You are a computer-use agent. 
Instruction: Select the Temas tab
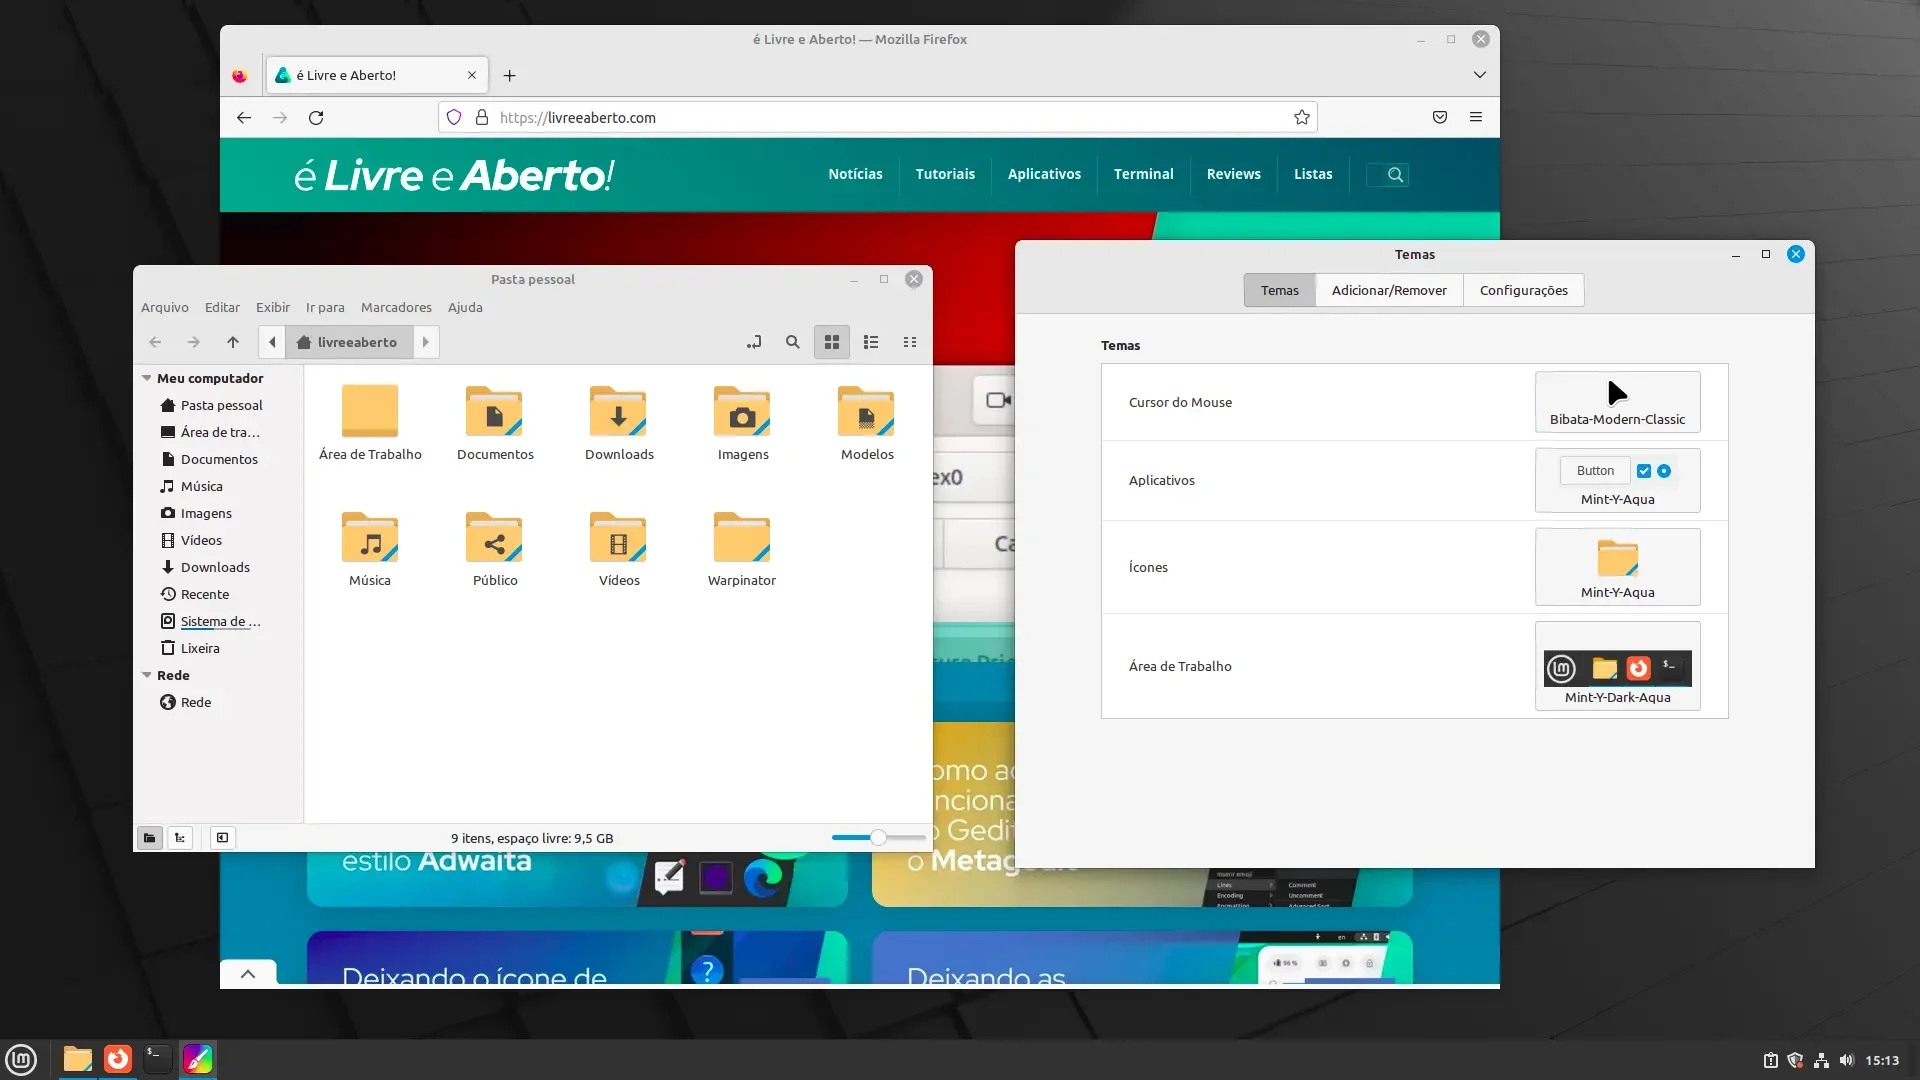1279,291
